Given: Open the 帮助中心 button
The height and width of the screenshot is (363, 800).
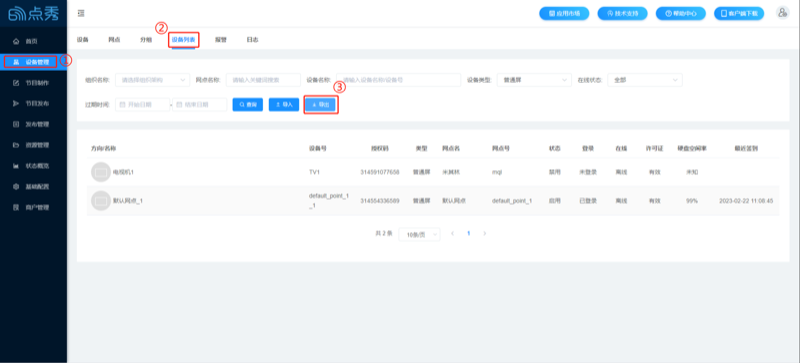Looking at the screenshot, I should tap(681, 14).
